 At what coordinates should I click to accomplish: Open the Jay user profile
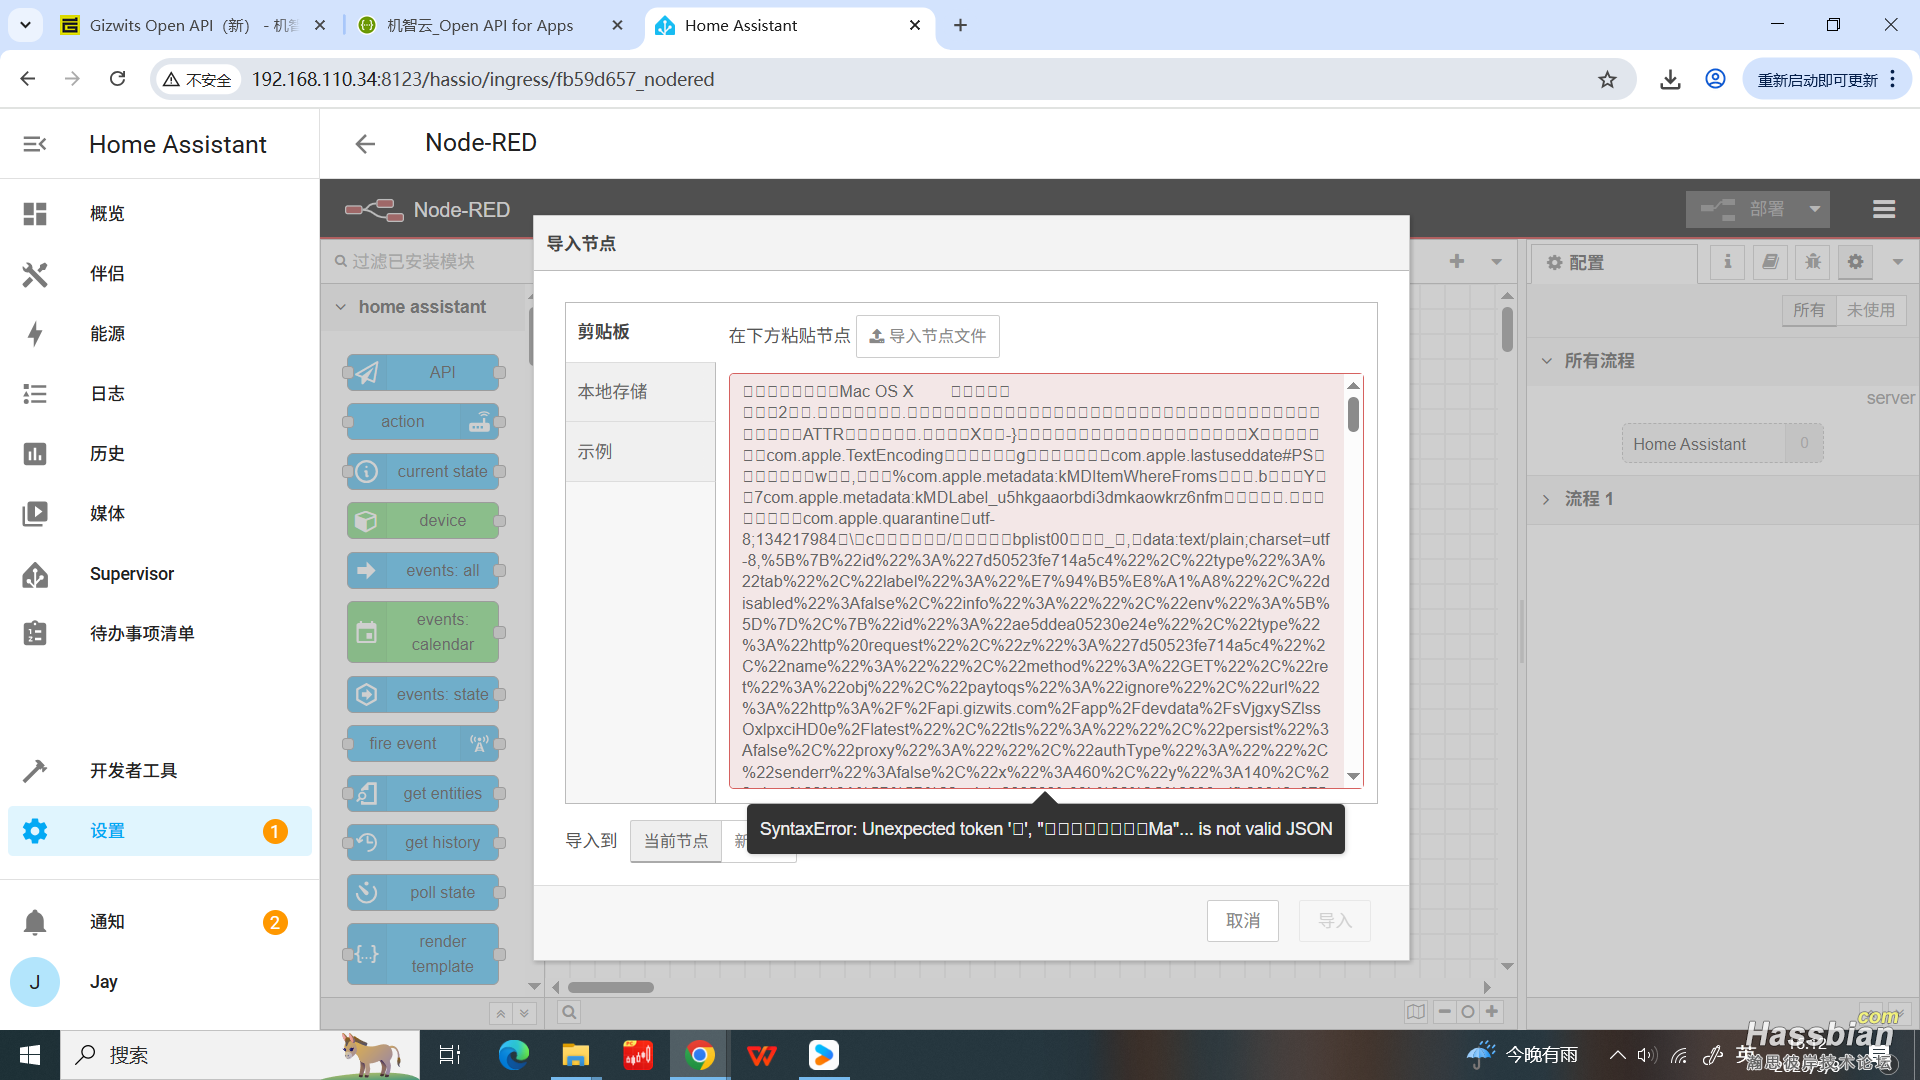[x=160, y=982]
